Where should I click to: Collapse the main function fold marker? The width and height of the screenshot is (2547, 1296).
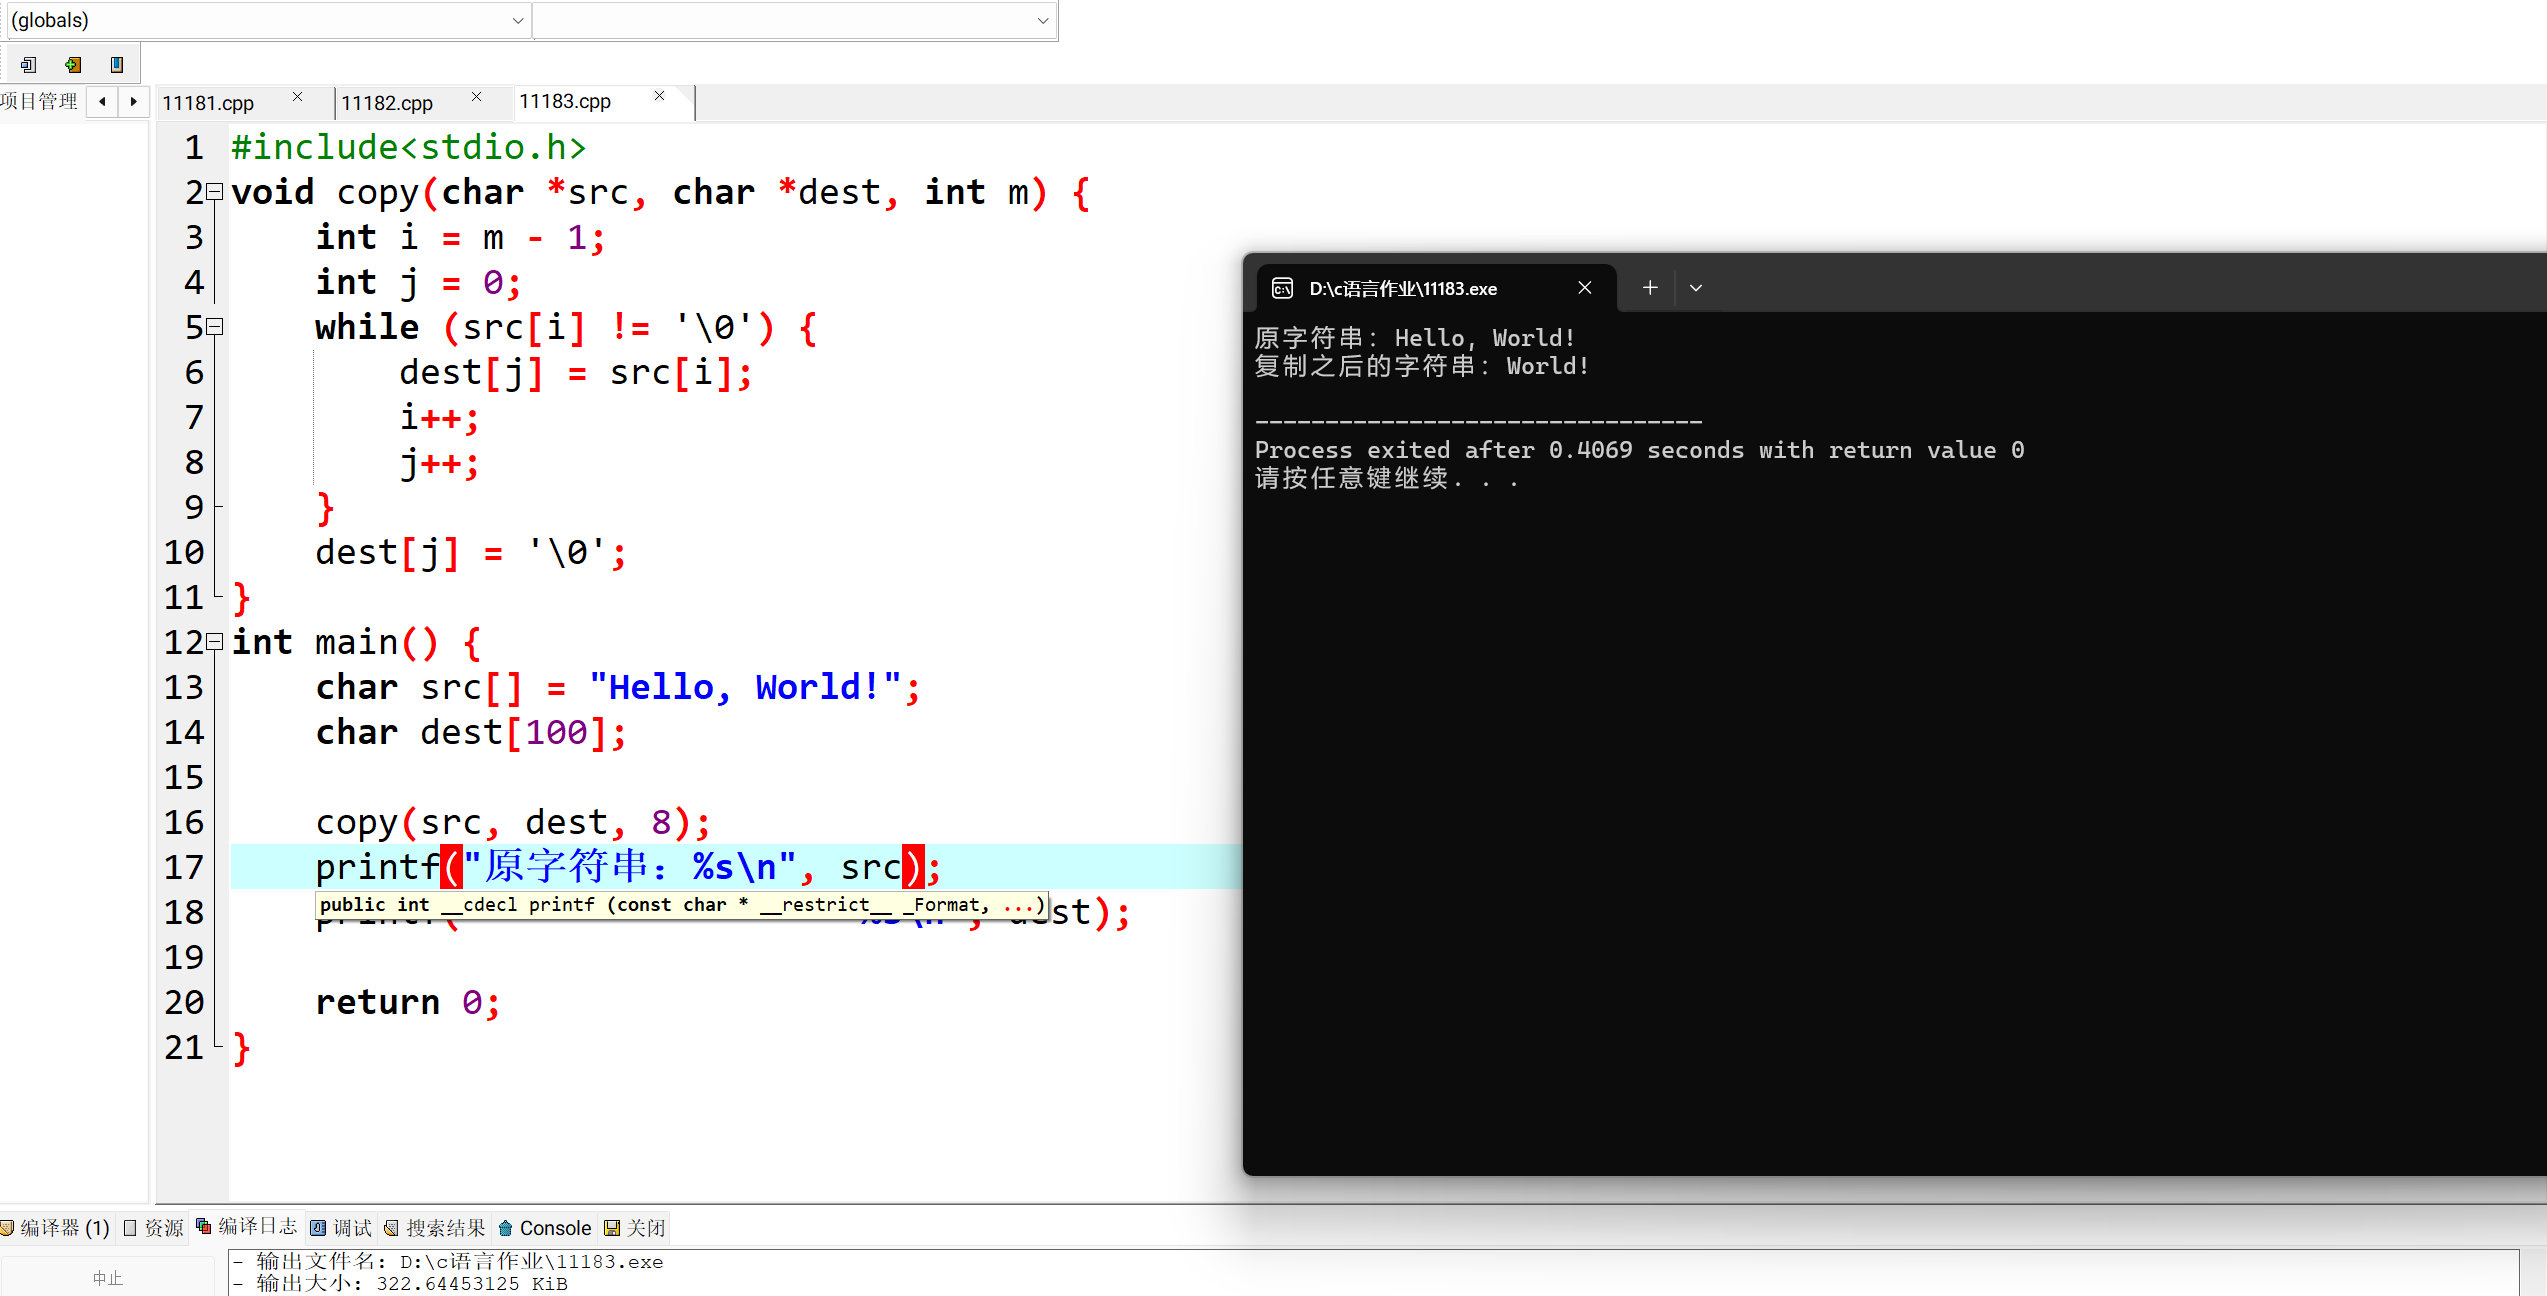point(214,642)
